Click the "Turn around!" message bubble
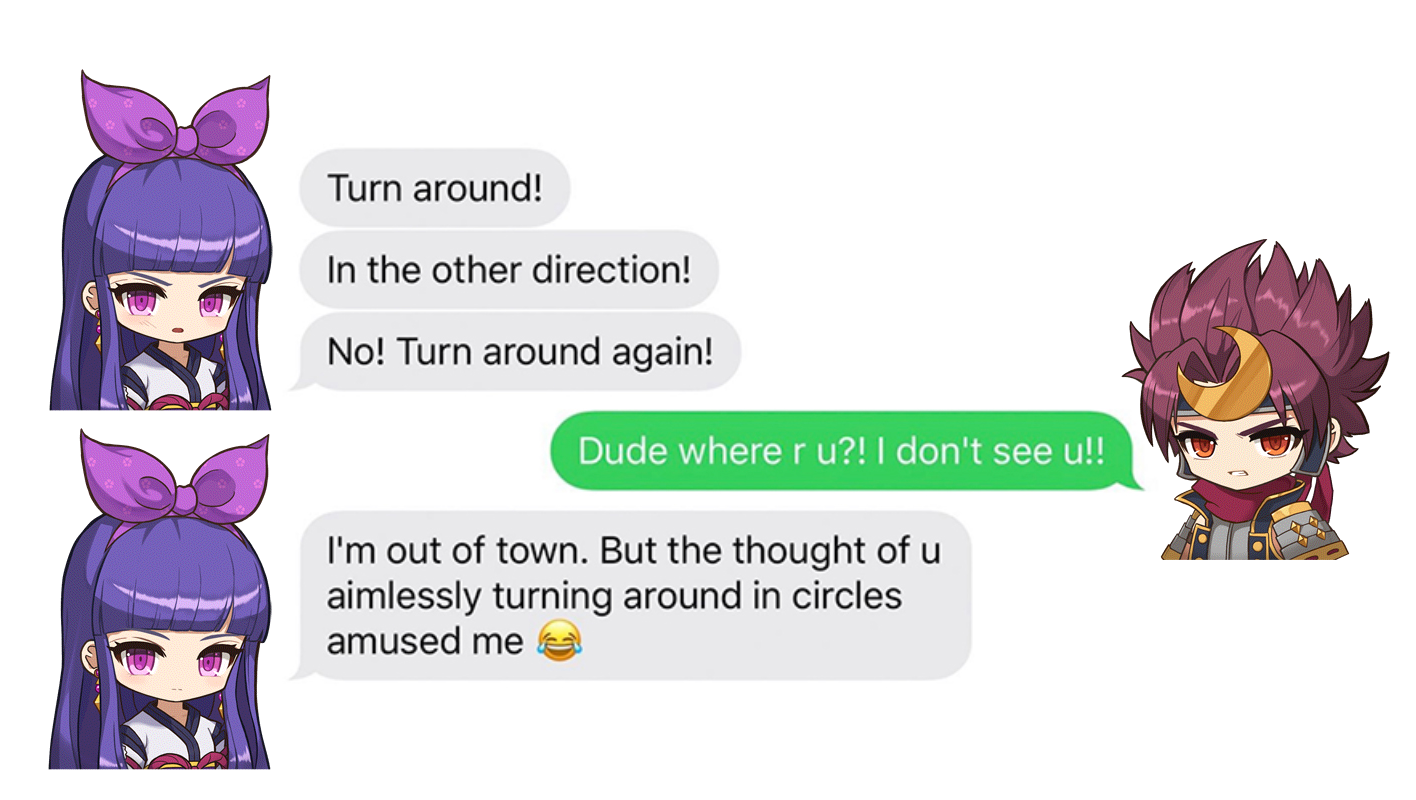1416x800 pixels. pos(435,187)
